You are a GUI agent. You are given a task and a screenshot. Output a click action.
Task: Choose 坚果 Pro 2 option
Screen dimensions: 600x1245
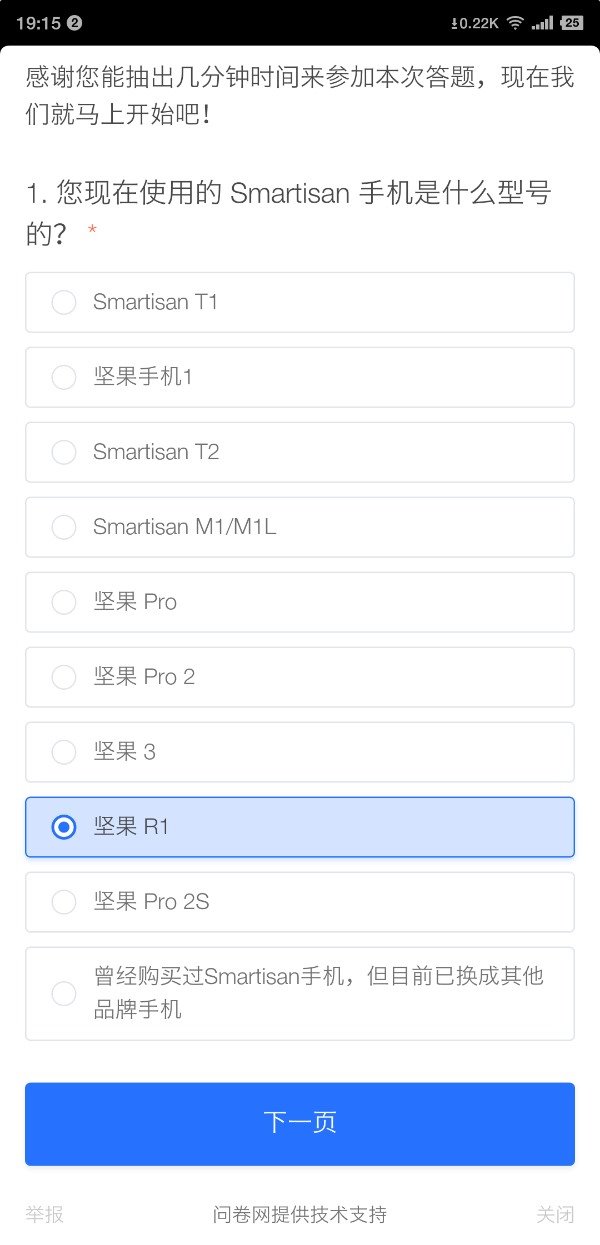point(64,677)
